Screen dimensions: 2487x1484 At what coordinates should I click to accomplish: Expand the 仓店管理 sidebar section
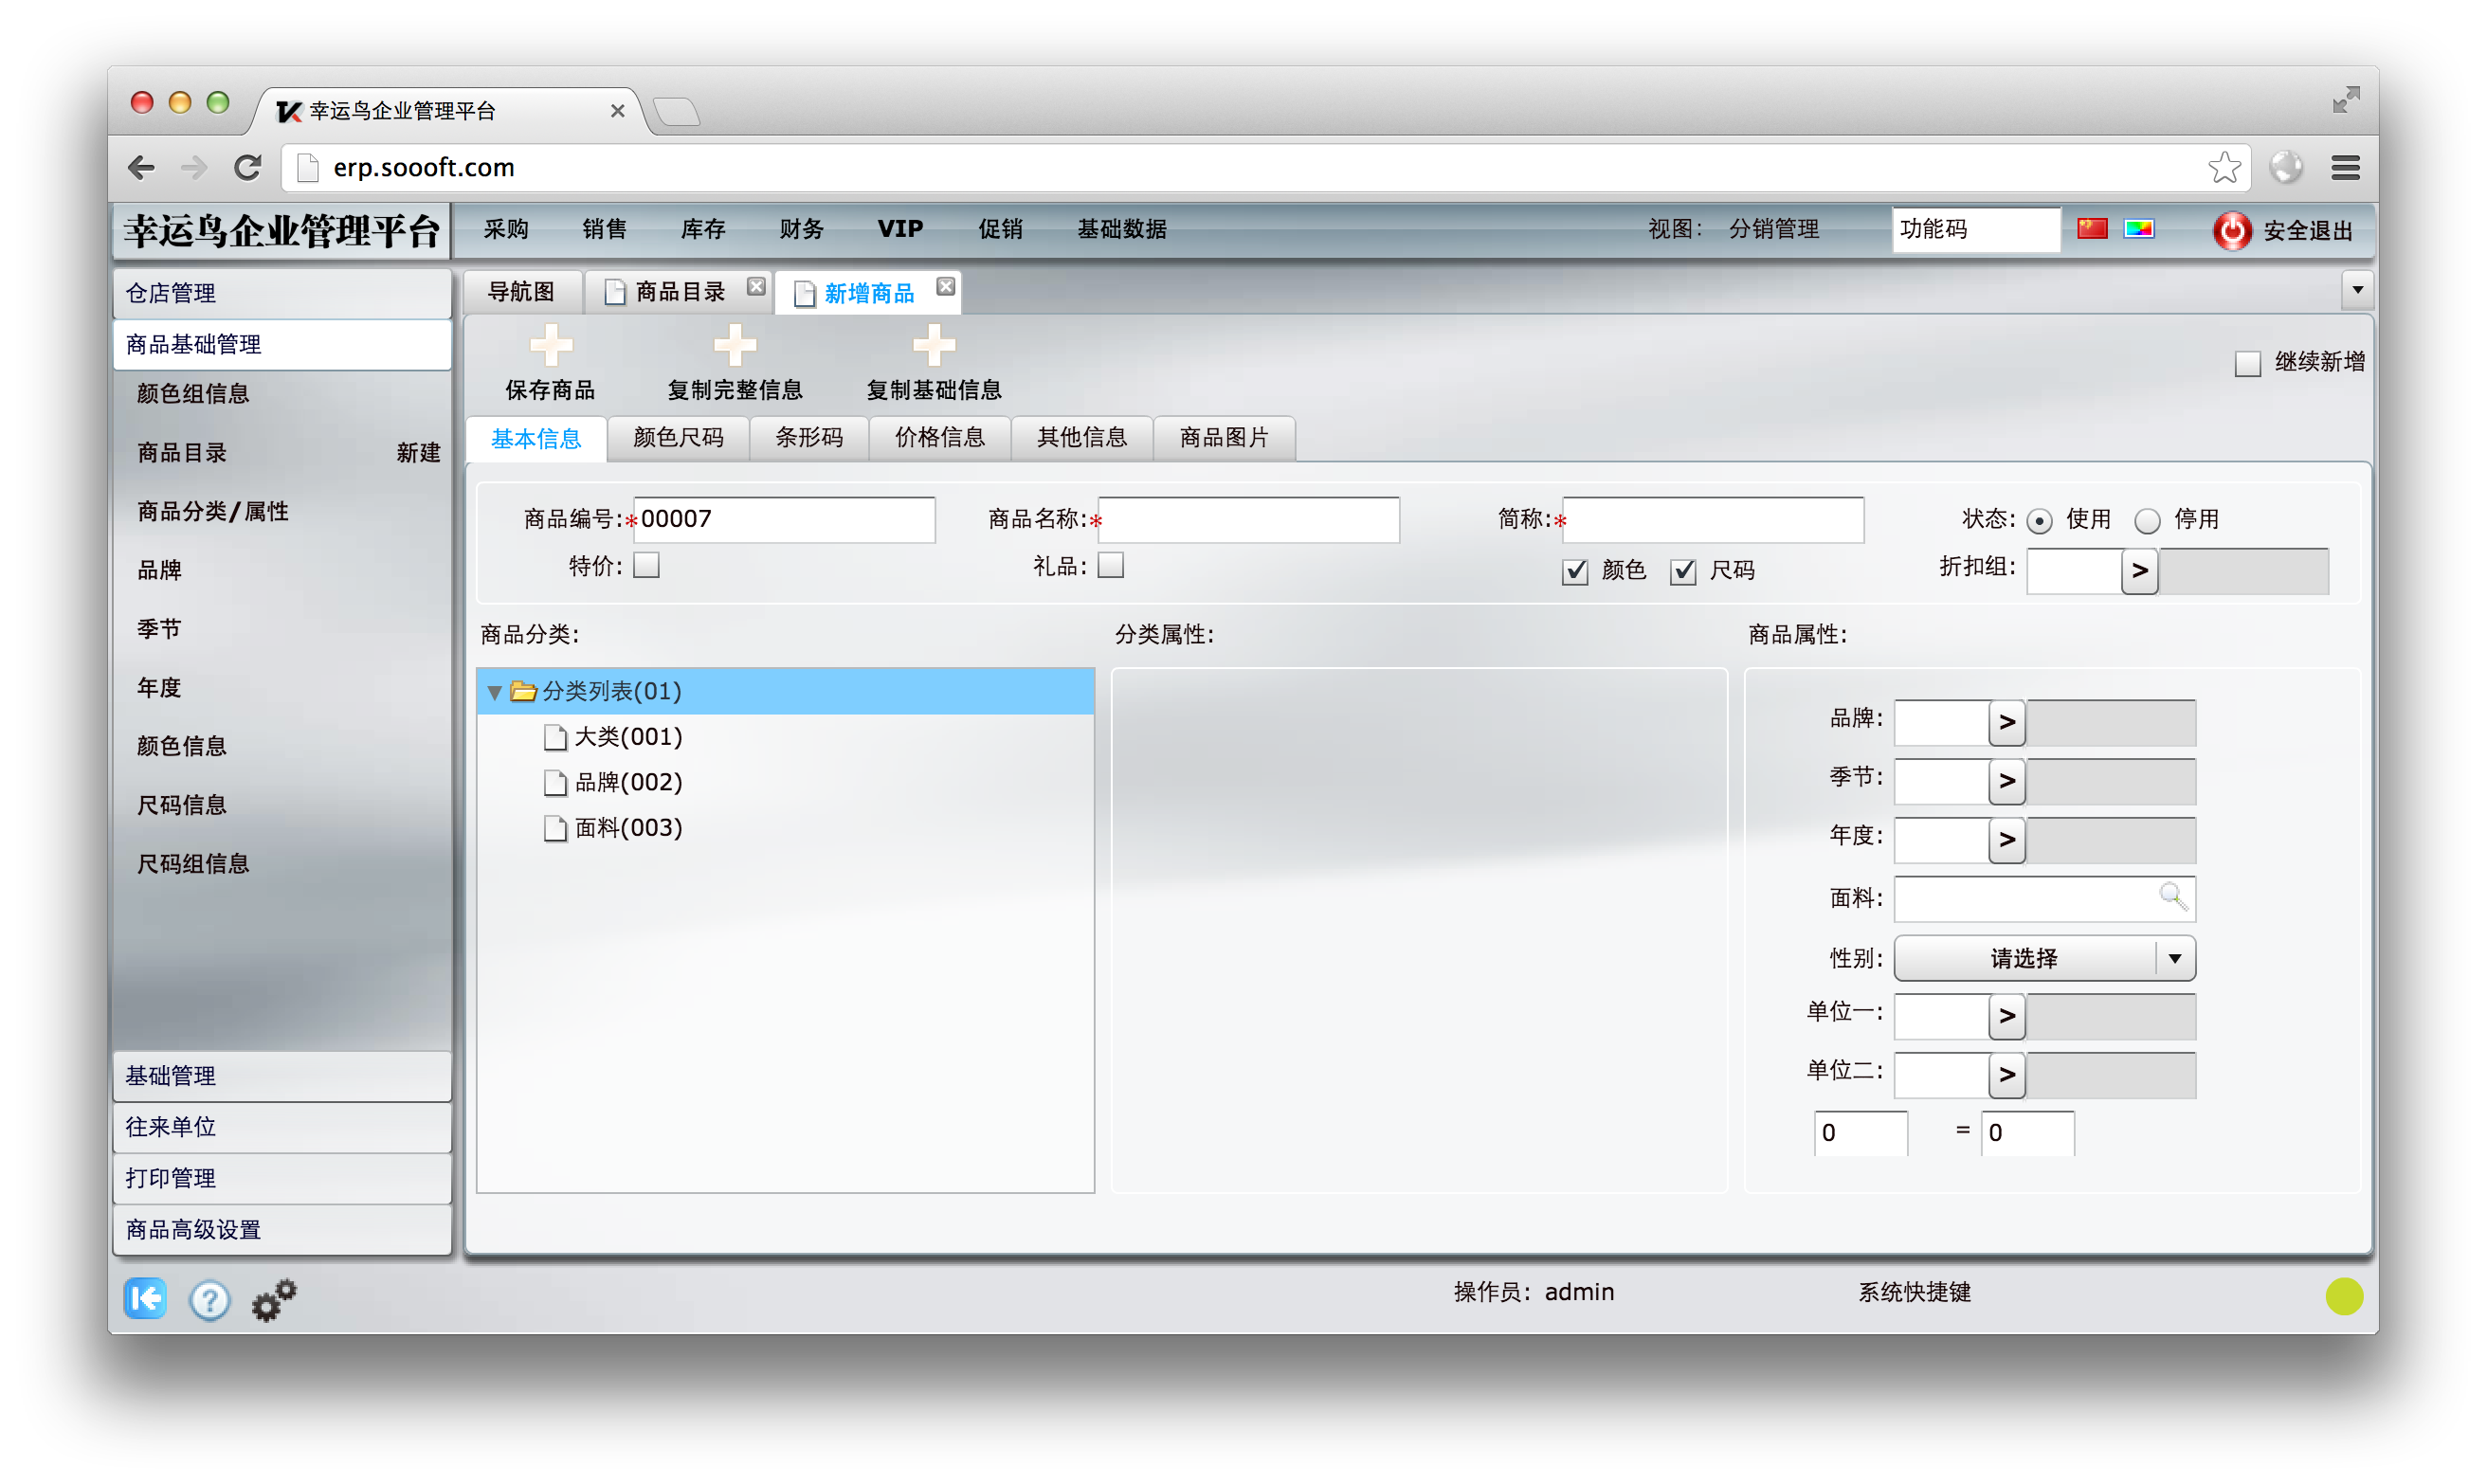[x=283, y=293]
